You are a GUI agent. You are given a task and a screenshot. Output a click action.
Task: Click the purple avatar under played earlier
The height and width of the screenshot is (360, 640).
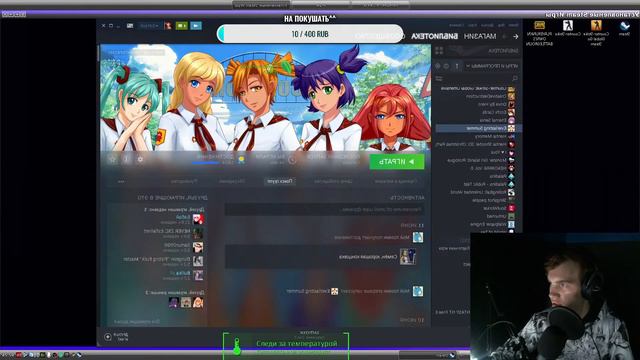(x=174, y=302)
